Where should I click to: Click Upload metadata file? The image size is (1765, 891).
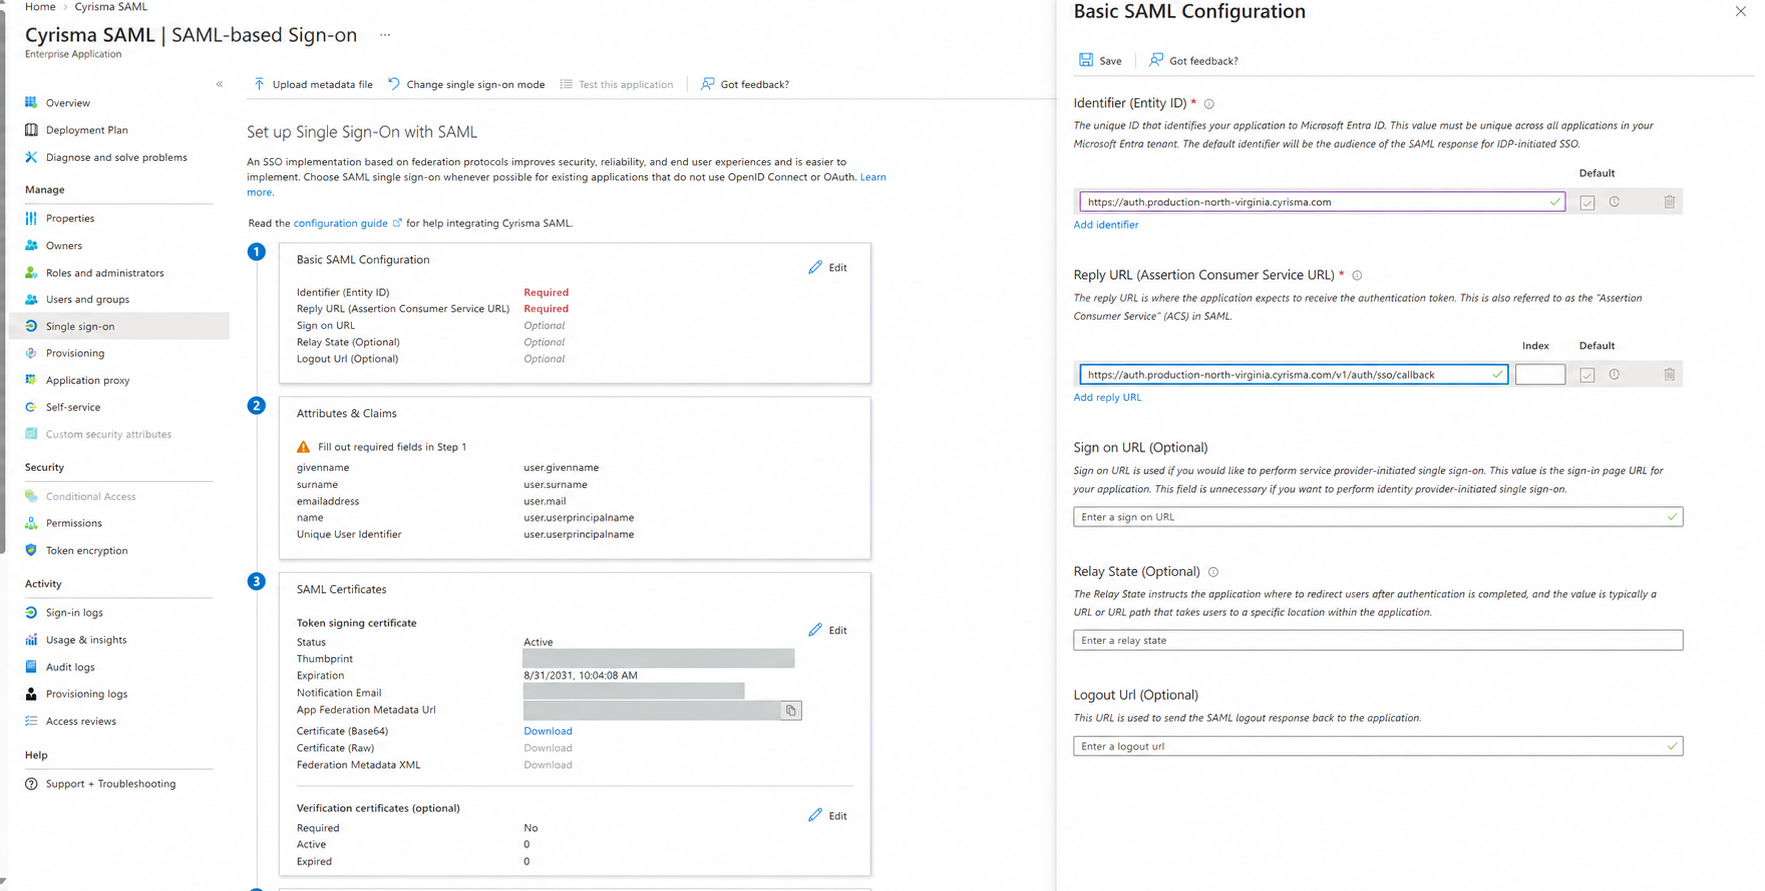[313, 84]
